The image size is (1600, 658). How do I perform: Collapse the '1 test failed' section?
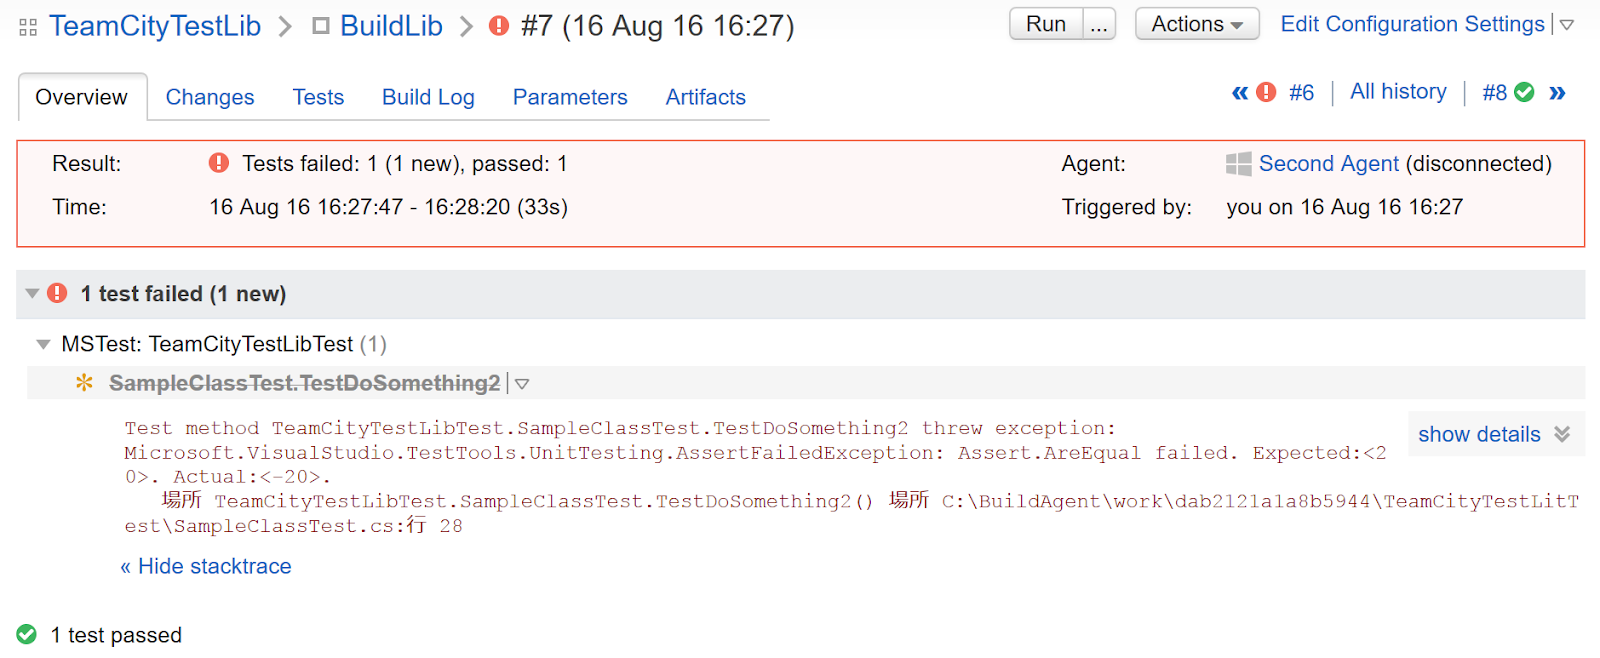pos(32,293)
